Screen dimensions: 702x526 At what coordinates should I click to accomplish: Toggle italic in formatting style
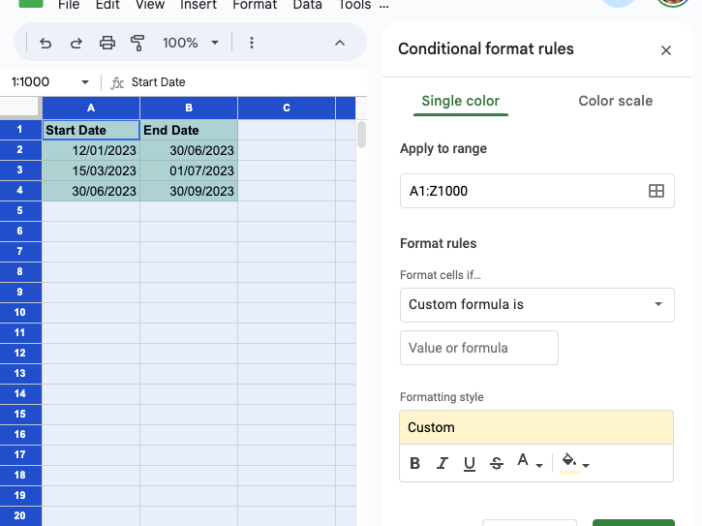442,463
